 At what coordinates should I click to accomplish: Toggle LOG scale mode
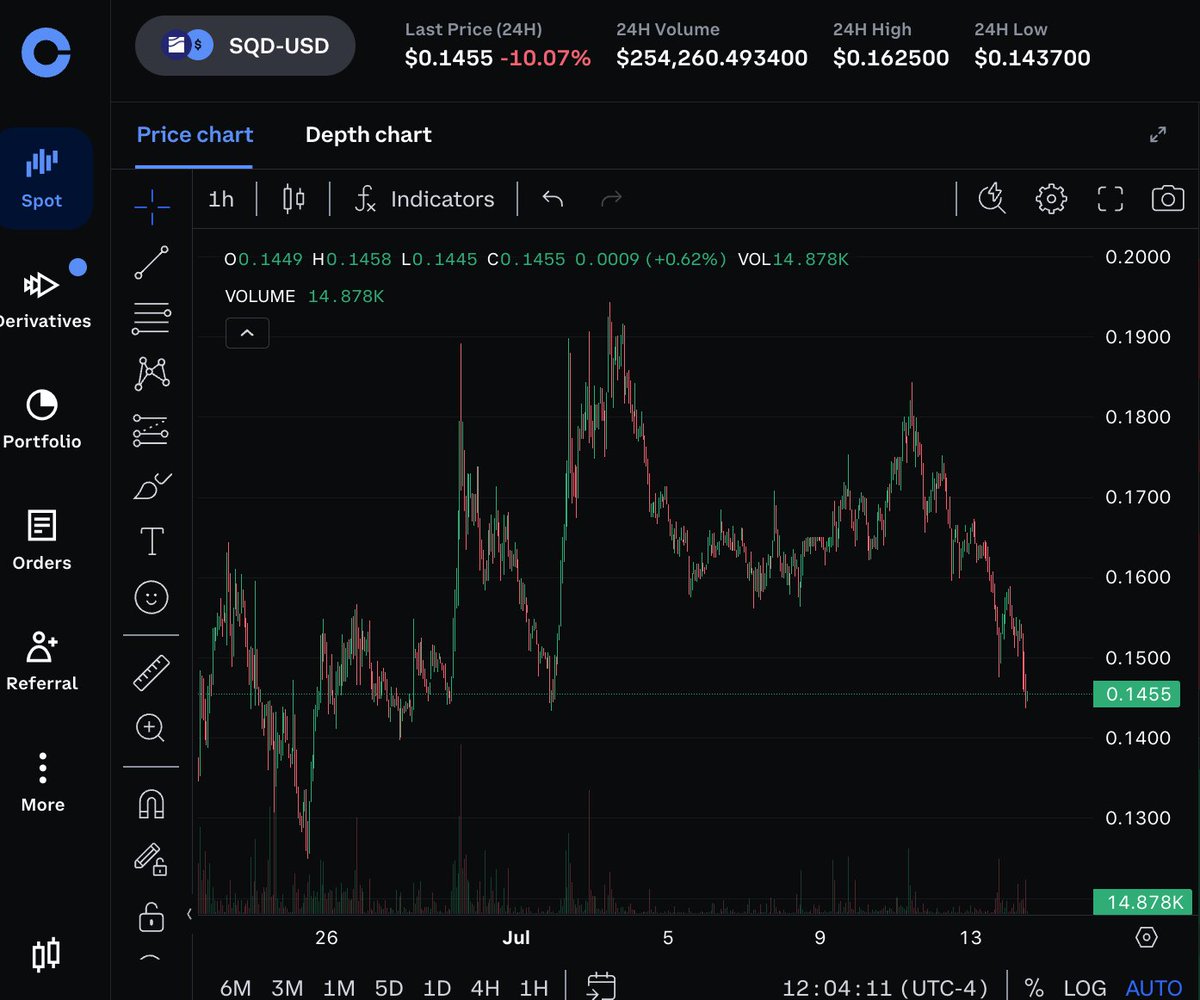[1085, 988]
